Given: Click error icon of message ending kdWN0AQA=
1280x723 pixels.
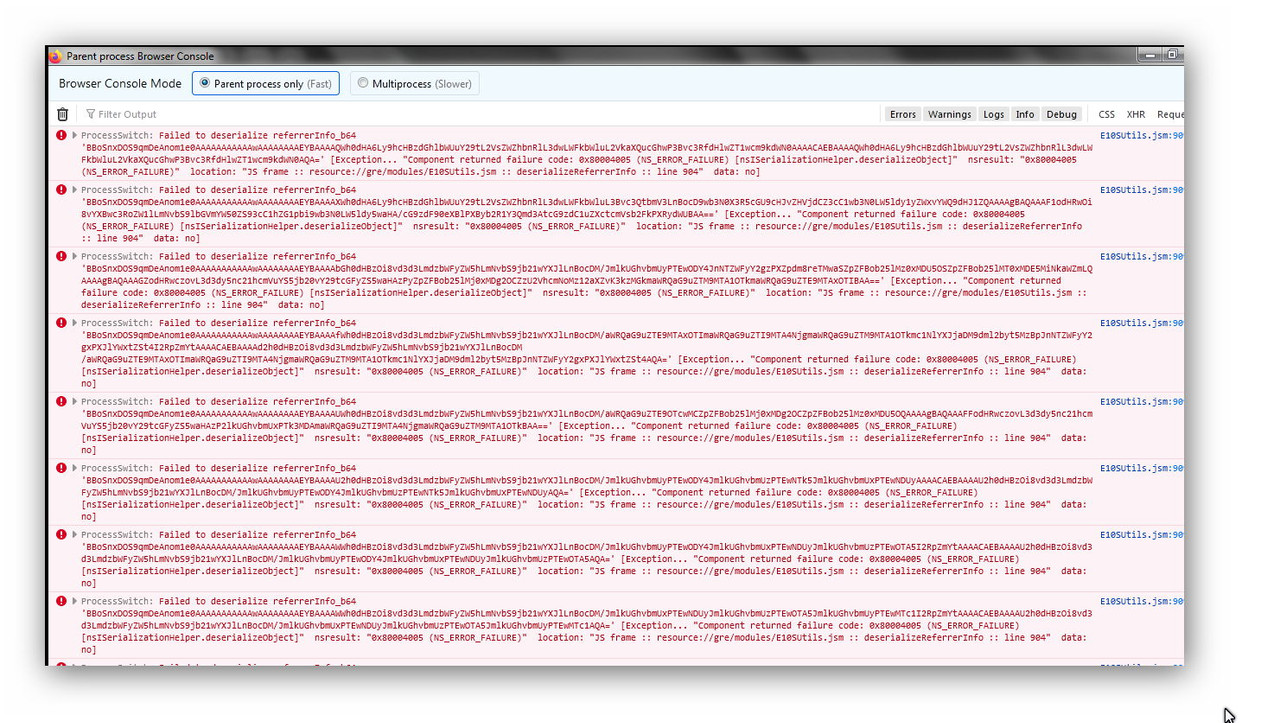Looking at the screenshot, I should click(62, 135).
